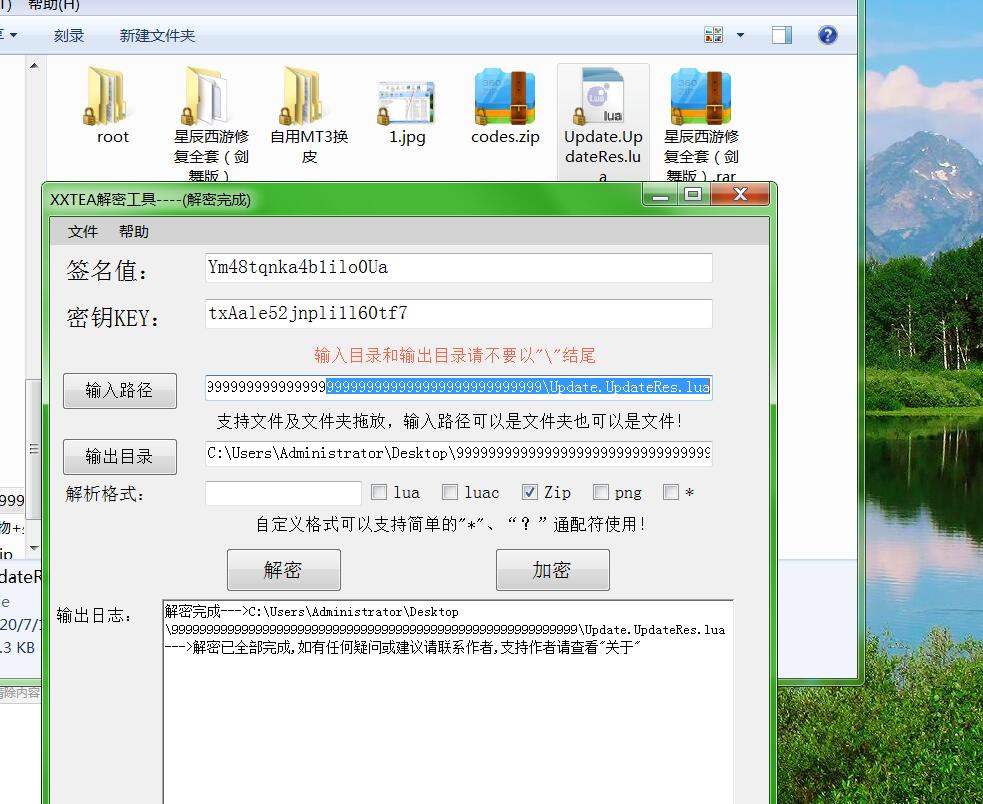The width and height of the screenshot is (983, 804).
Task: Select the Update.UpdateRes.lua file icon
Action: [x=602, y=100]
